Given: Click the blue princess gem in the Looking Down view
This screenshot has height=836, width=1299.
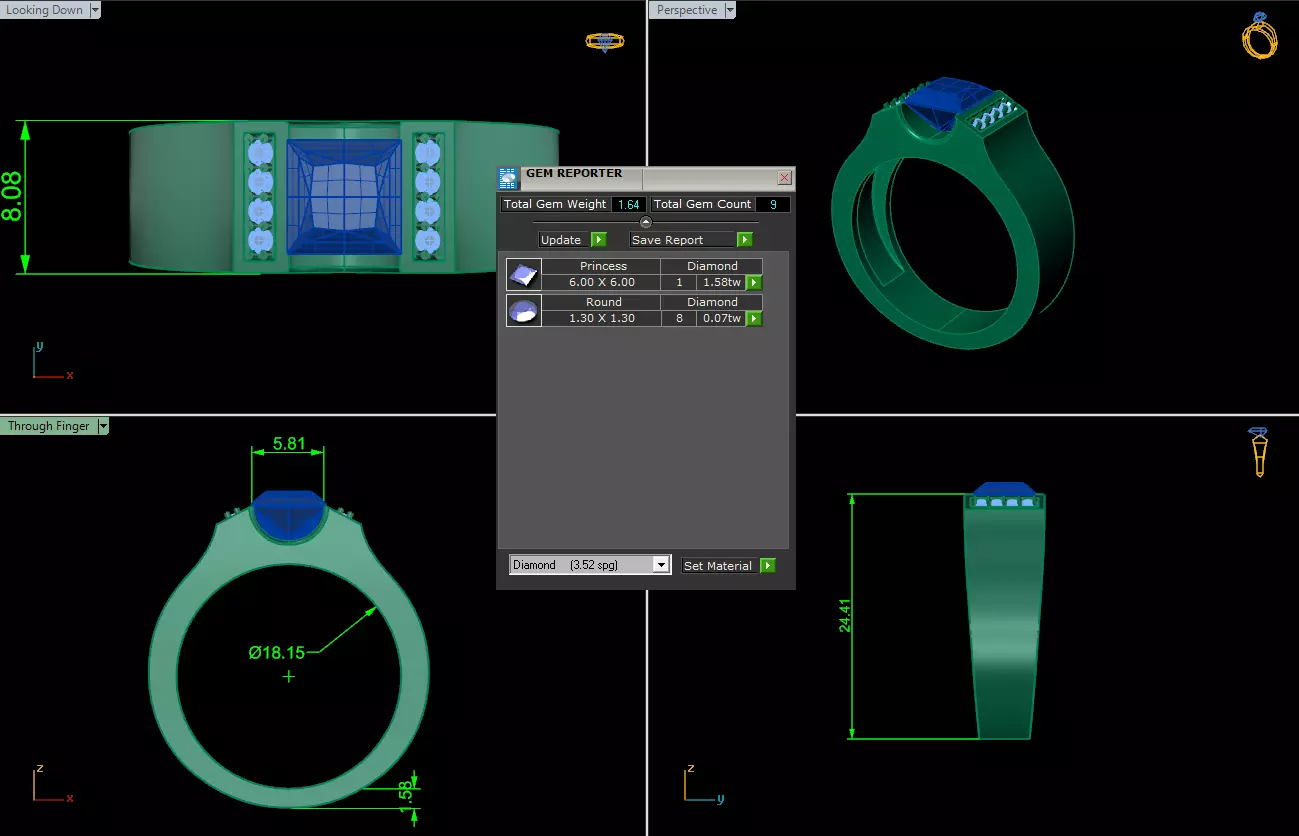Looking at the screenshot, I should [x=345, y=196].
